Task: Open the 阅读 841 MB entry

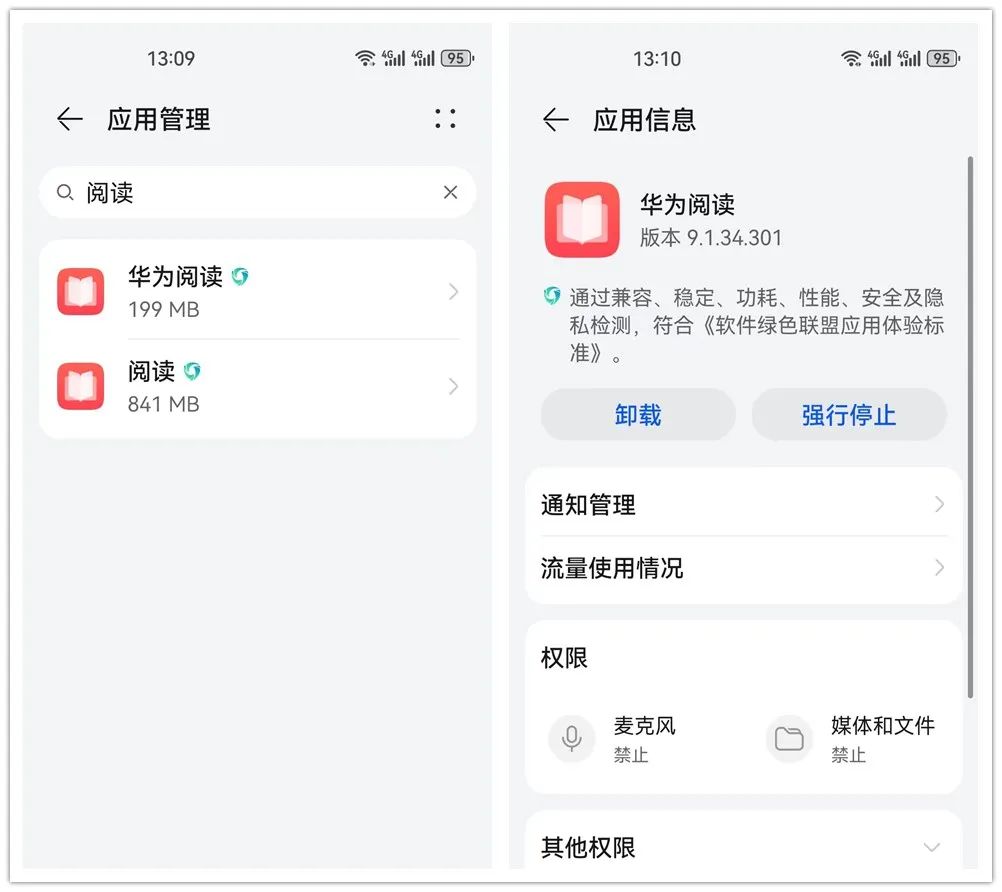Action: pos(258,387)
